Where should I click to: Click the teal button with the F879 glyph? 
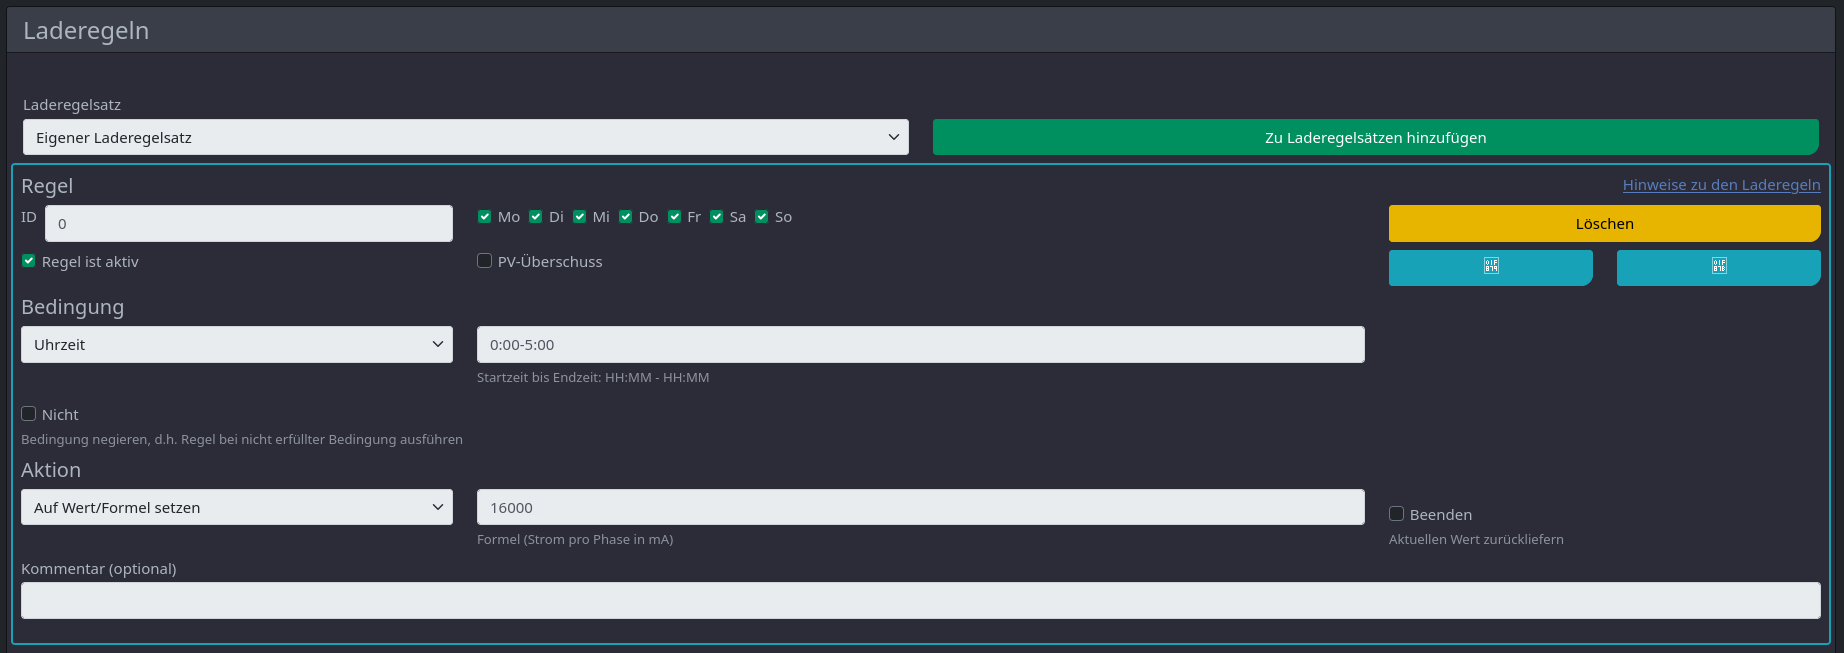coord(1490,267)
